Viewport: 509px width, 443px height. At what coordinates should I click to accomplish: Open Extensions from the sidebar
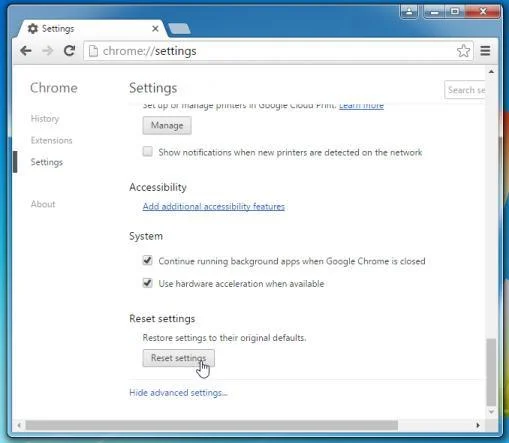pos(51,140)
